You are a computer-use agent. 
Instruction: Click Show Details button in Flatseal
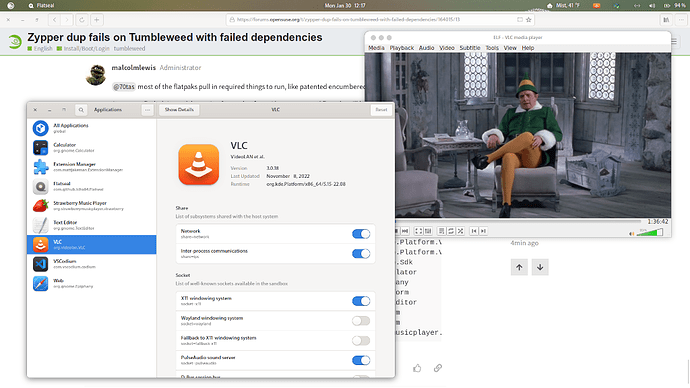(x=179, y=110)
